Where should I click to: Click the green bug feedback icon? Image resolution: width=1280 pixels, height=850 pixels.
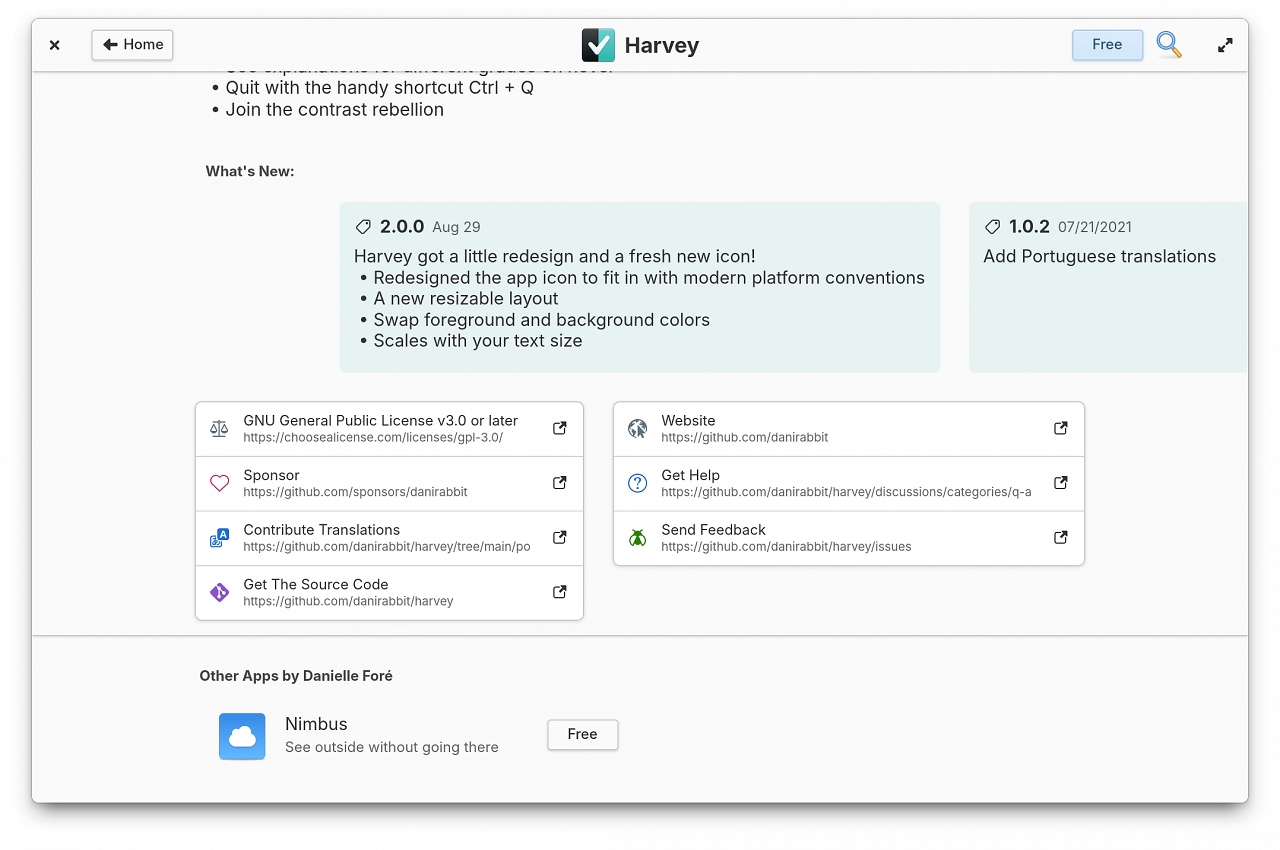pyautogui.click(x=637, y=538)
